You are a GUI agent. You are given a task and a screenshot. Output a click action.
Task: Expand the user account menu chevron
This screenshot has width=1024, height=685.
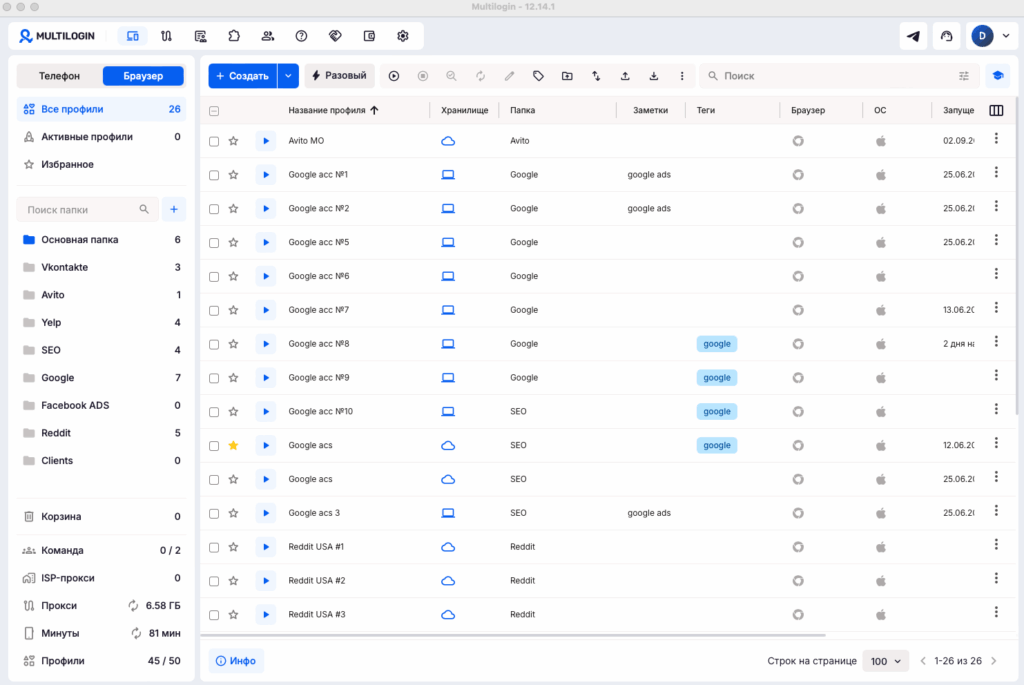[x=1006, y=36]
